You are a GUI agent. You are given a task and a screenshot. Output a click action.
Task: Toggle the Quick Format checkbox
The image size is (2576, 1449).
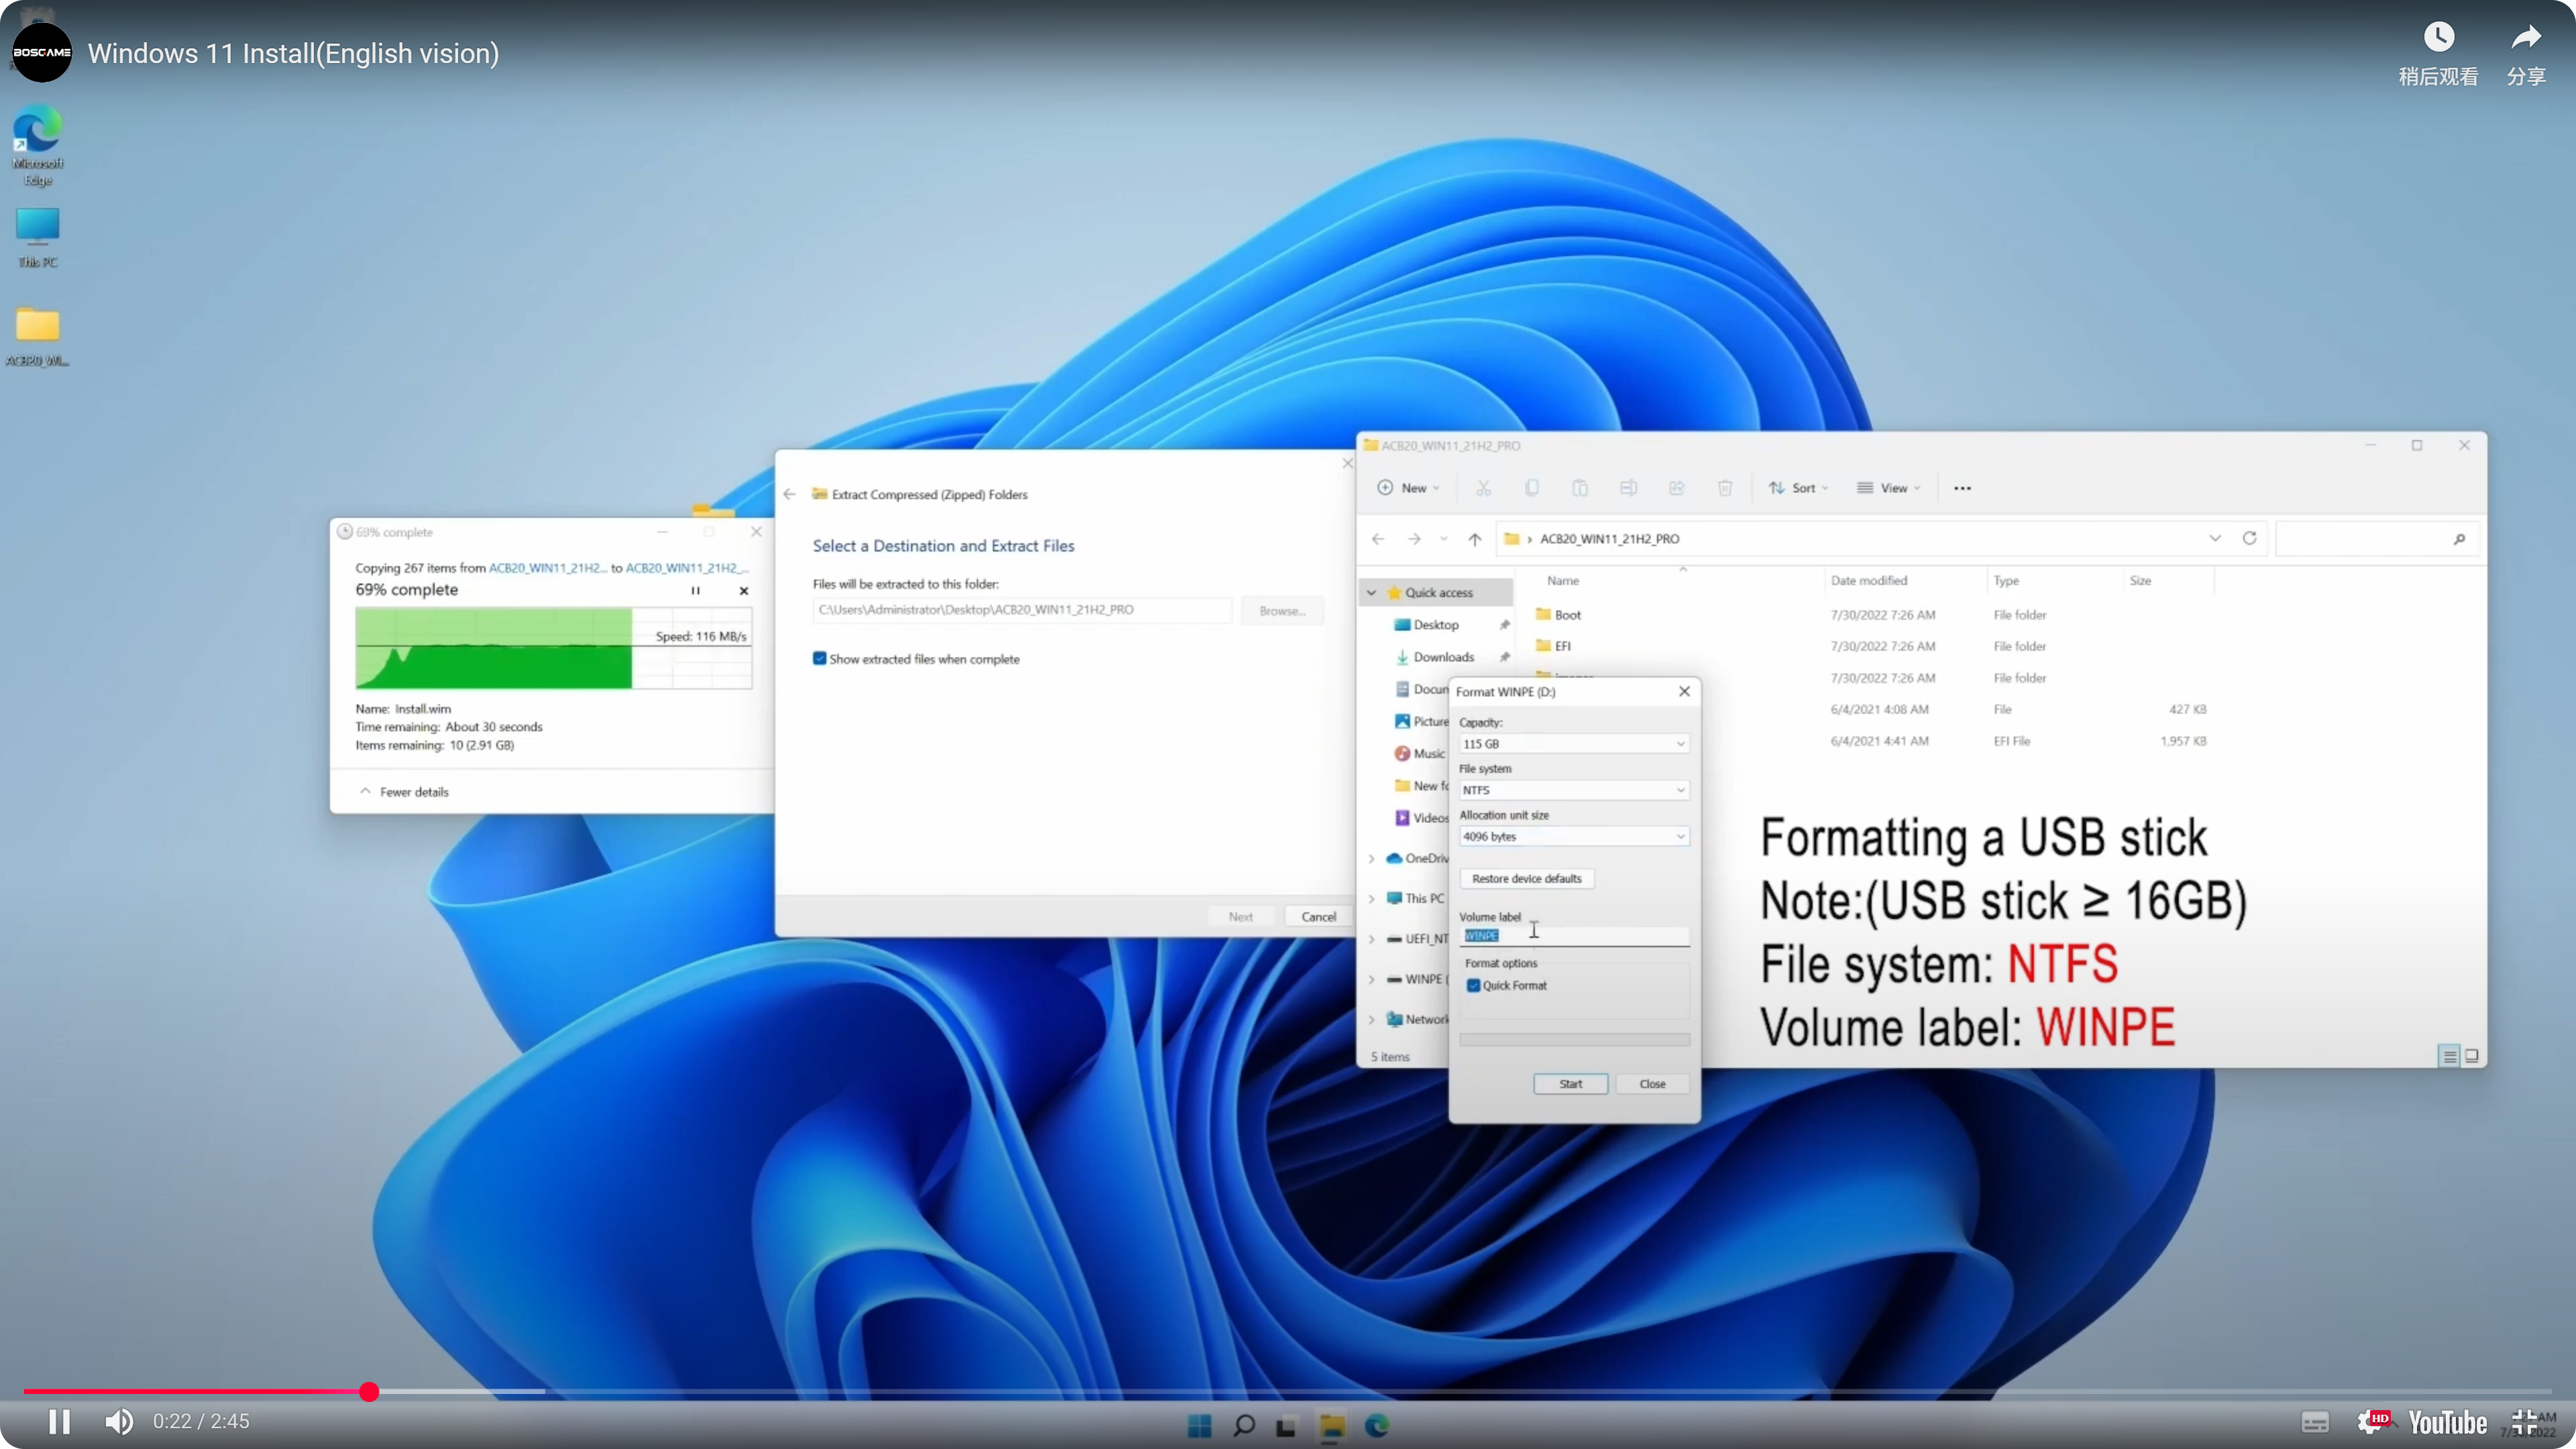[1473, 985]
